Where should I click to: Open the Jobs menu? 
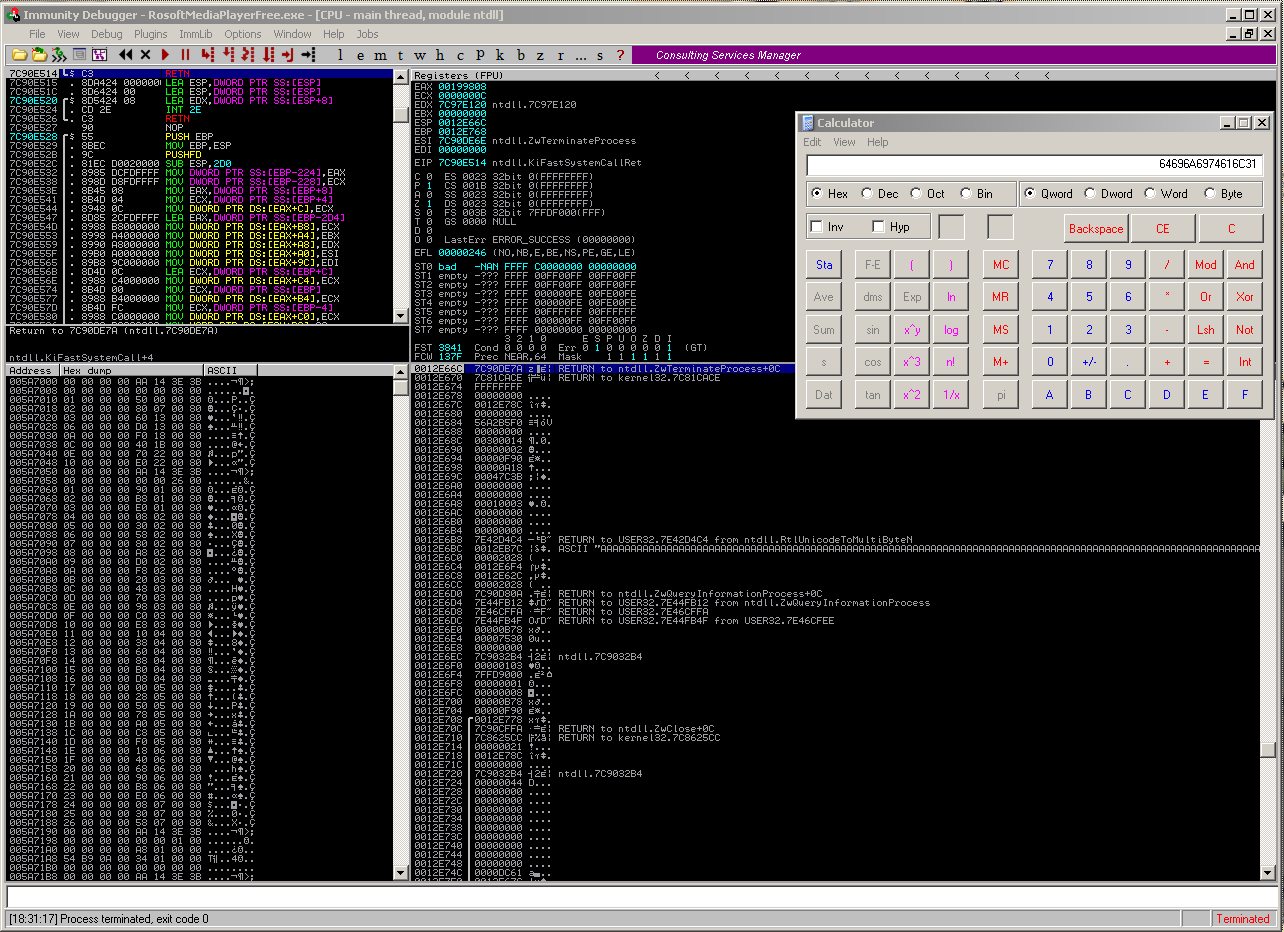(x=367, y=34)
